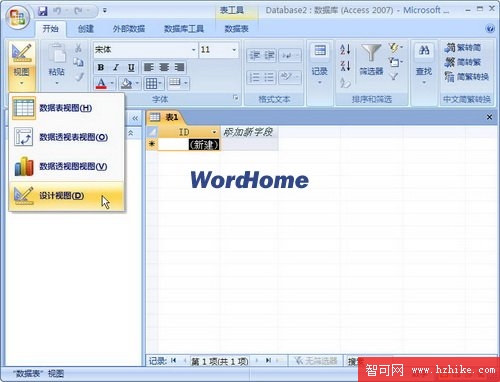Click the 查找 binoculars button

click(x=424, y=63)
